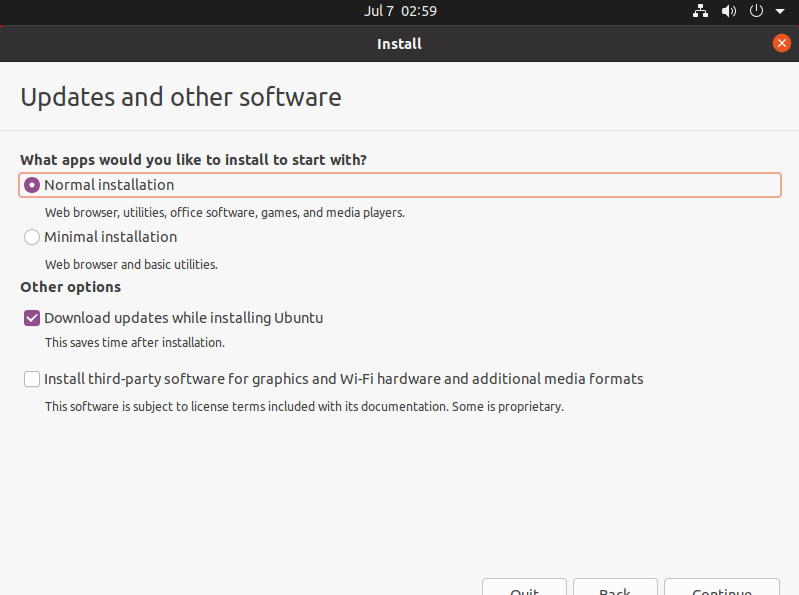The image size is (799, 595).
Task: Click the Other options section label
Action: pos(70,287)
